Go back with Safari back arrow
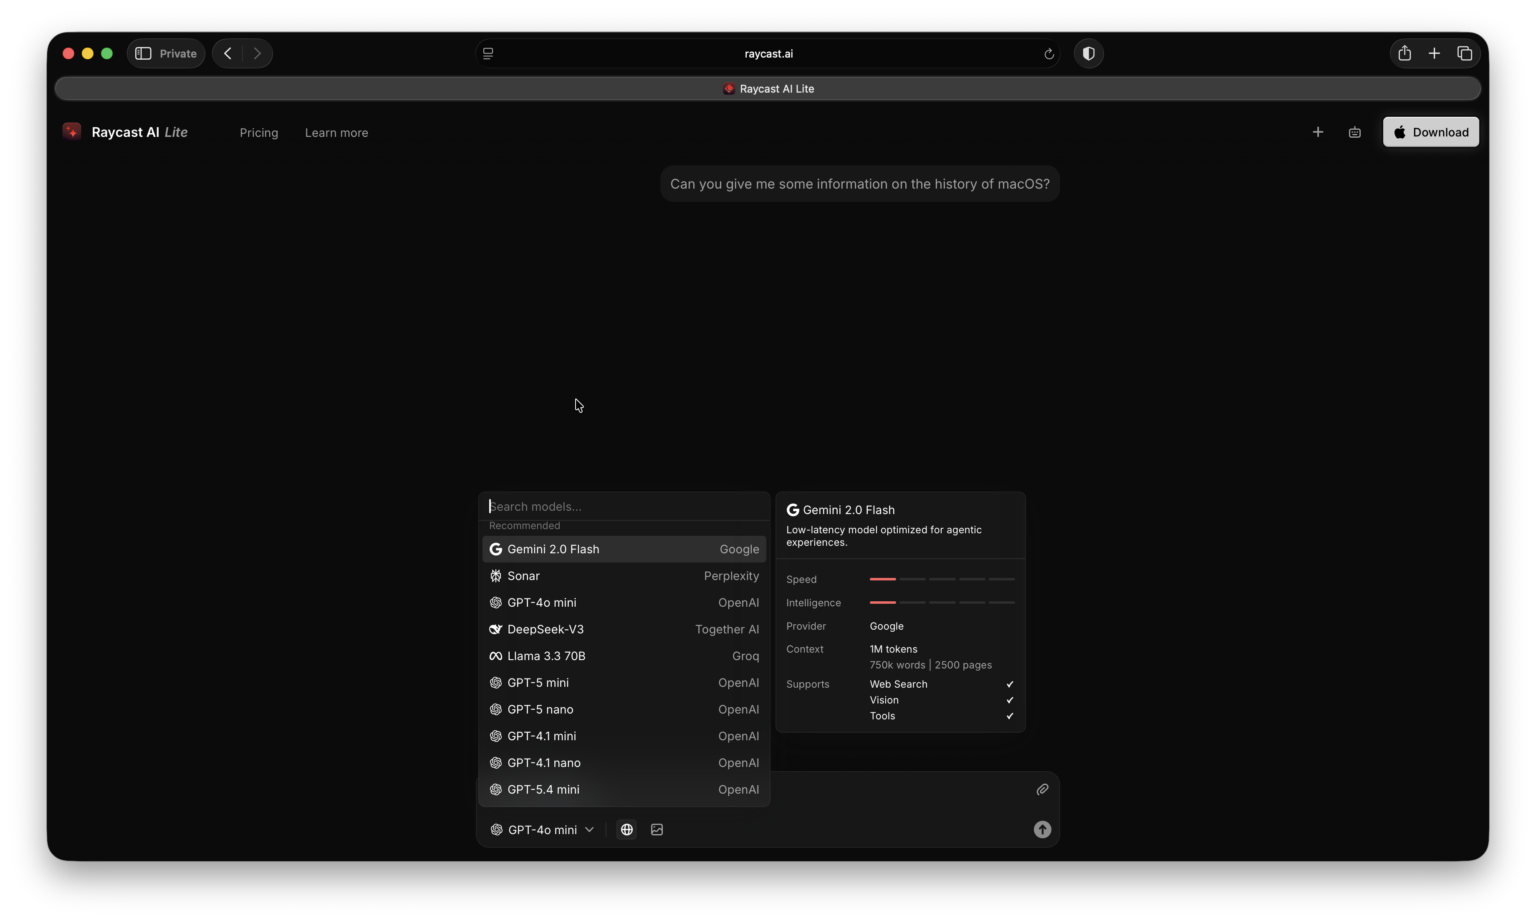Viewport: 1536px width, 923px height. point(228,54)
